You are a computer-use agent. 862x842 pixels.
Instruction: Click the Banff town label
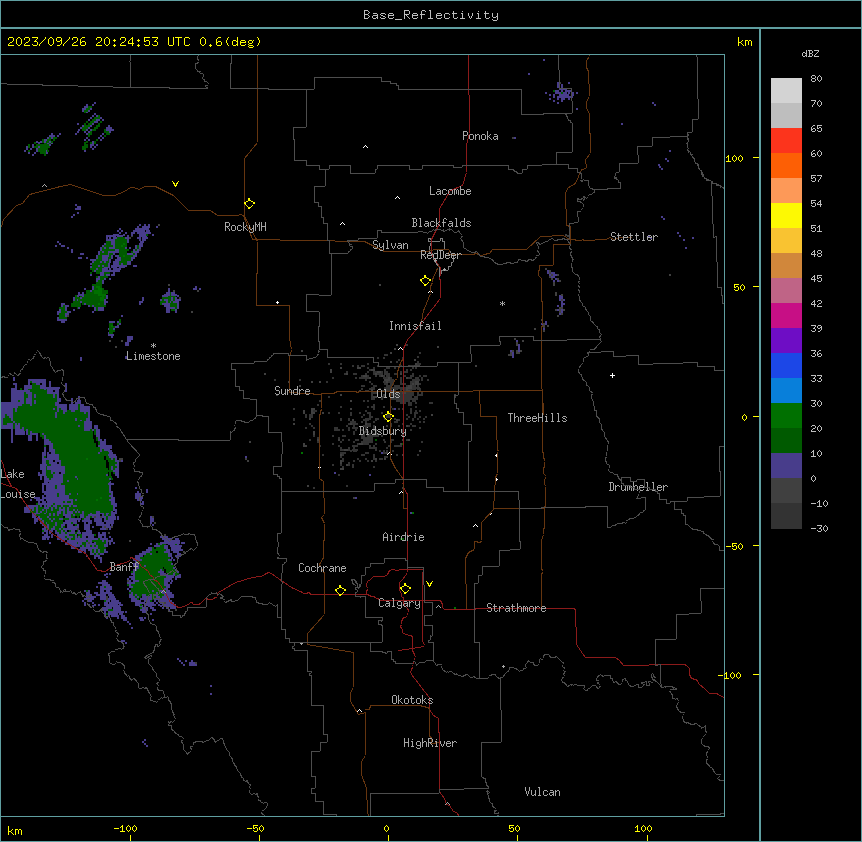pyautogui.click(x=124, y=567)
